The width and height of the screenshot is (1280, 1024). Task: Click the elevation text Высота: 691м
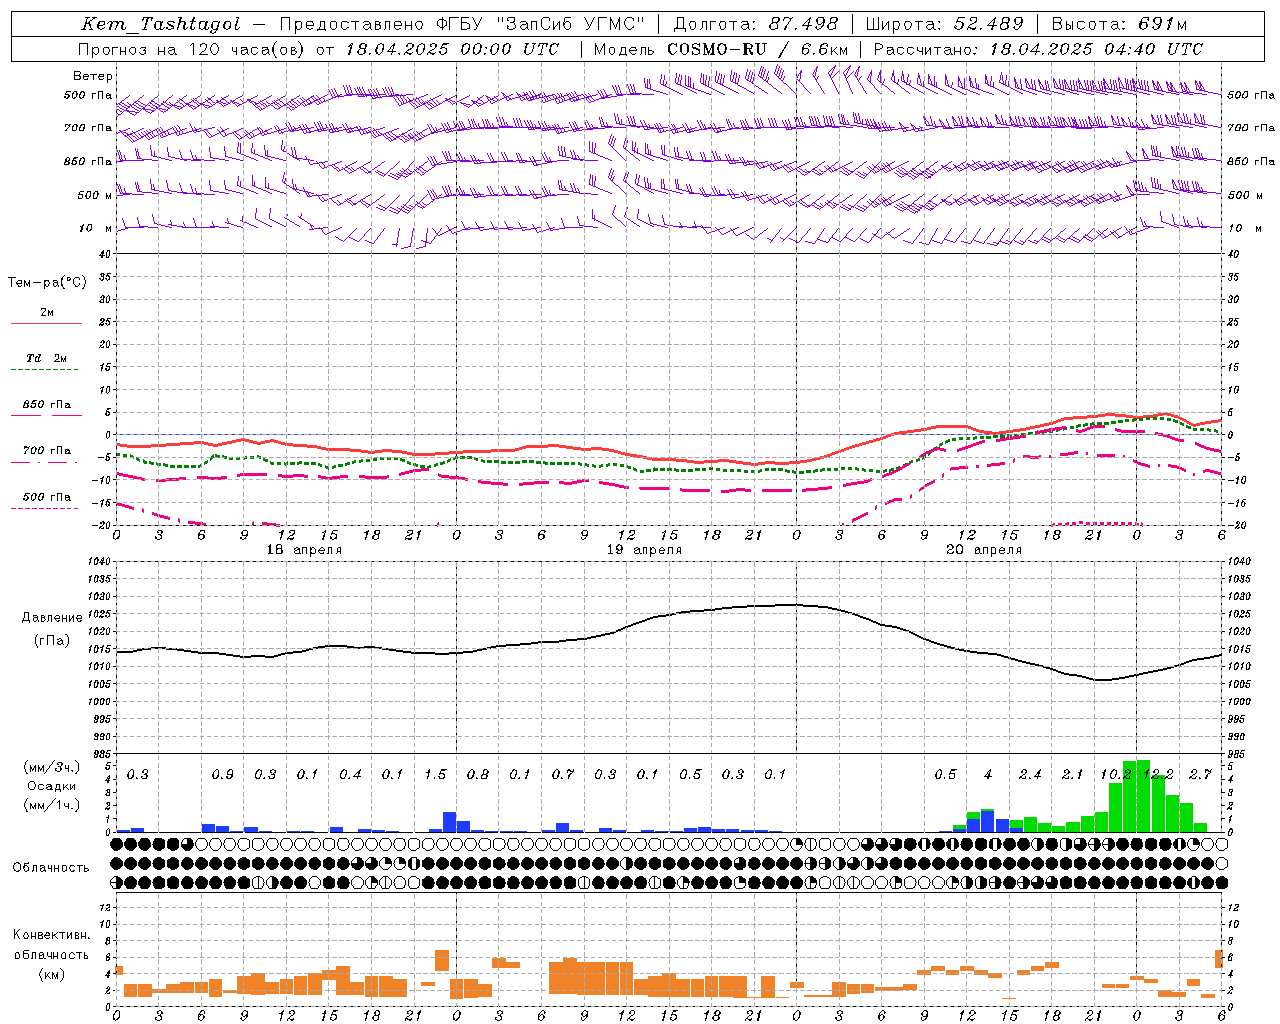click(x=1119, y=24)
